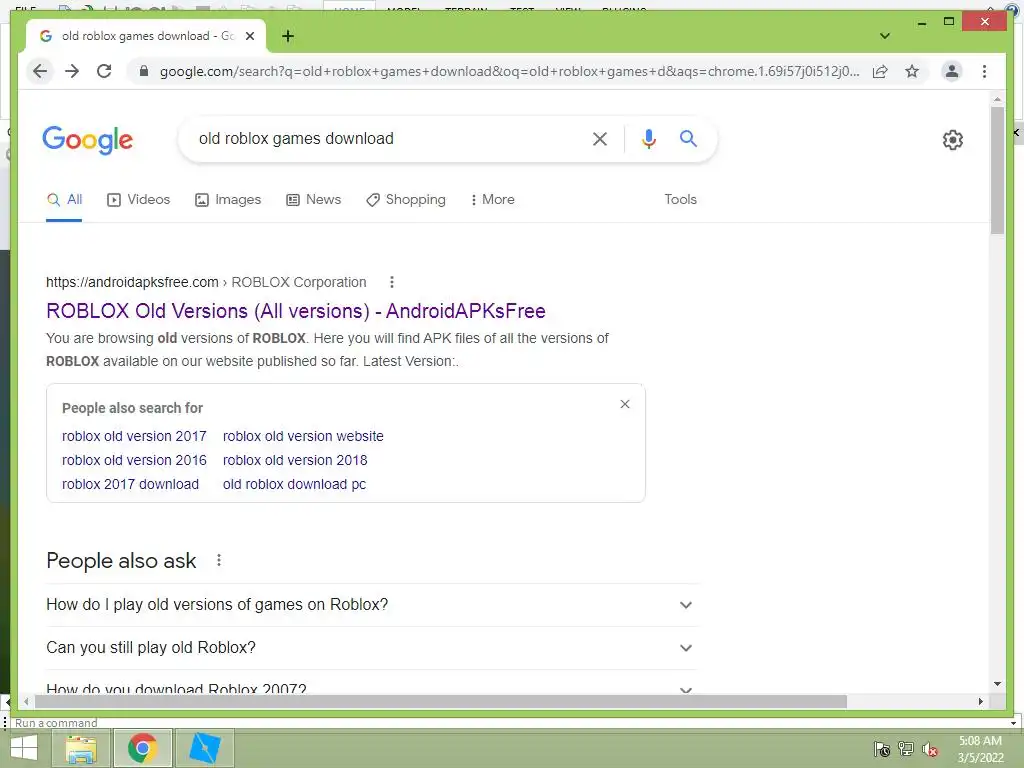Search for roblox old version 2016
Image resolution: width=1024 pixels, height=768 pixels.
pos(134,460)
